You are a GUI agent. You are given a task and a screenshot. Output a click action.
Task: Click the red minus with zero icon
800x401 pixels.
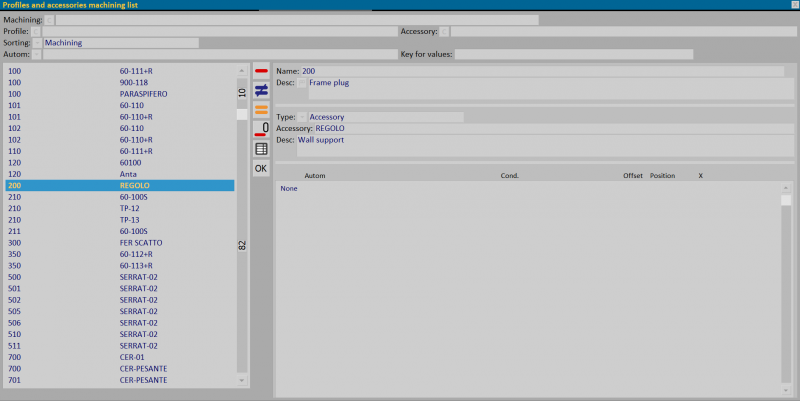tap(261, 129)
